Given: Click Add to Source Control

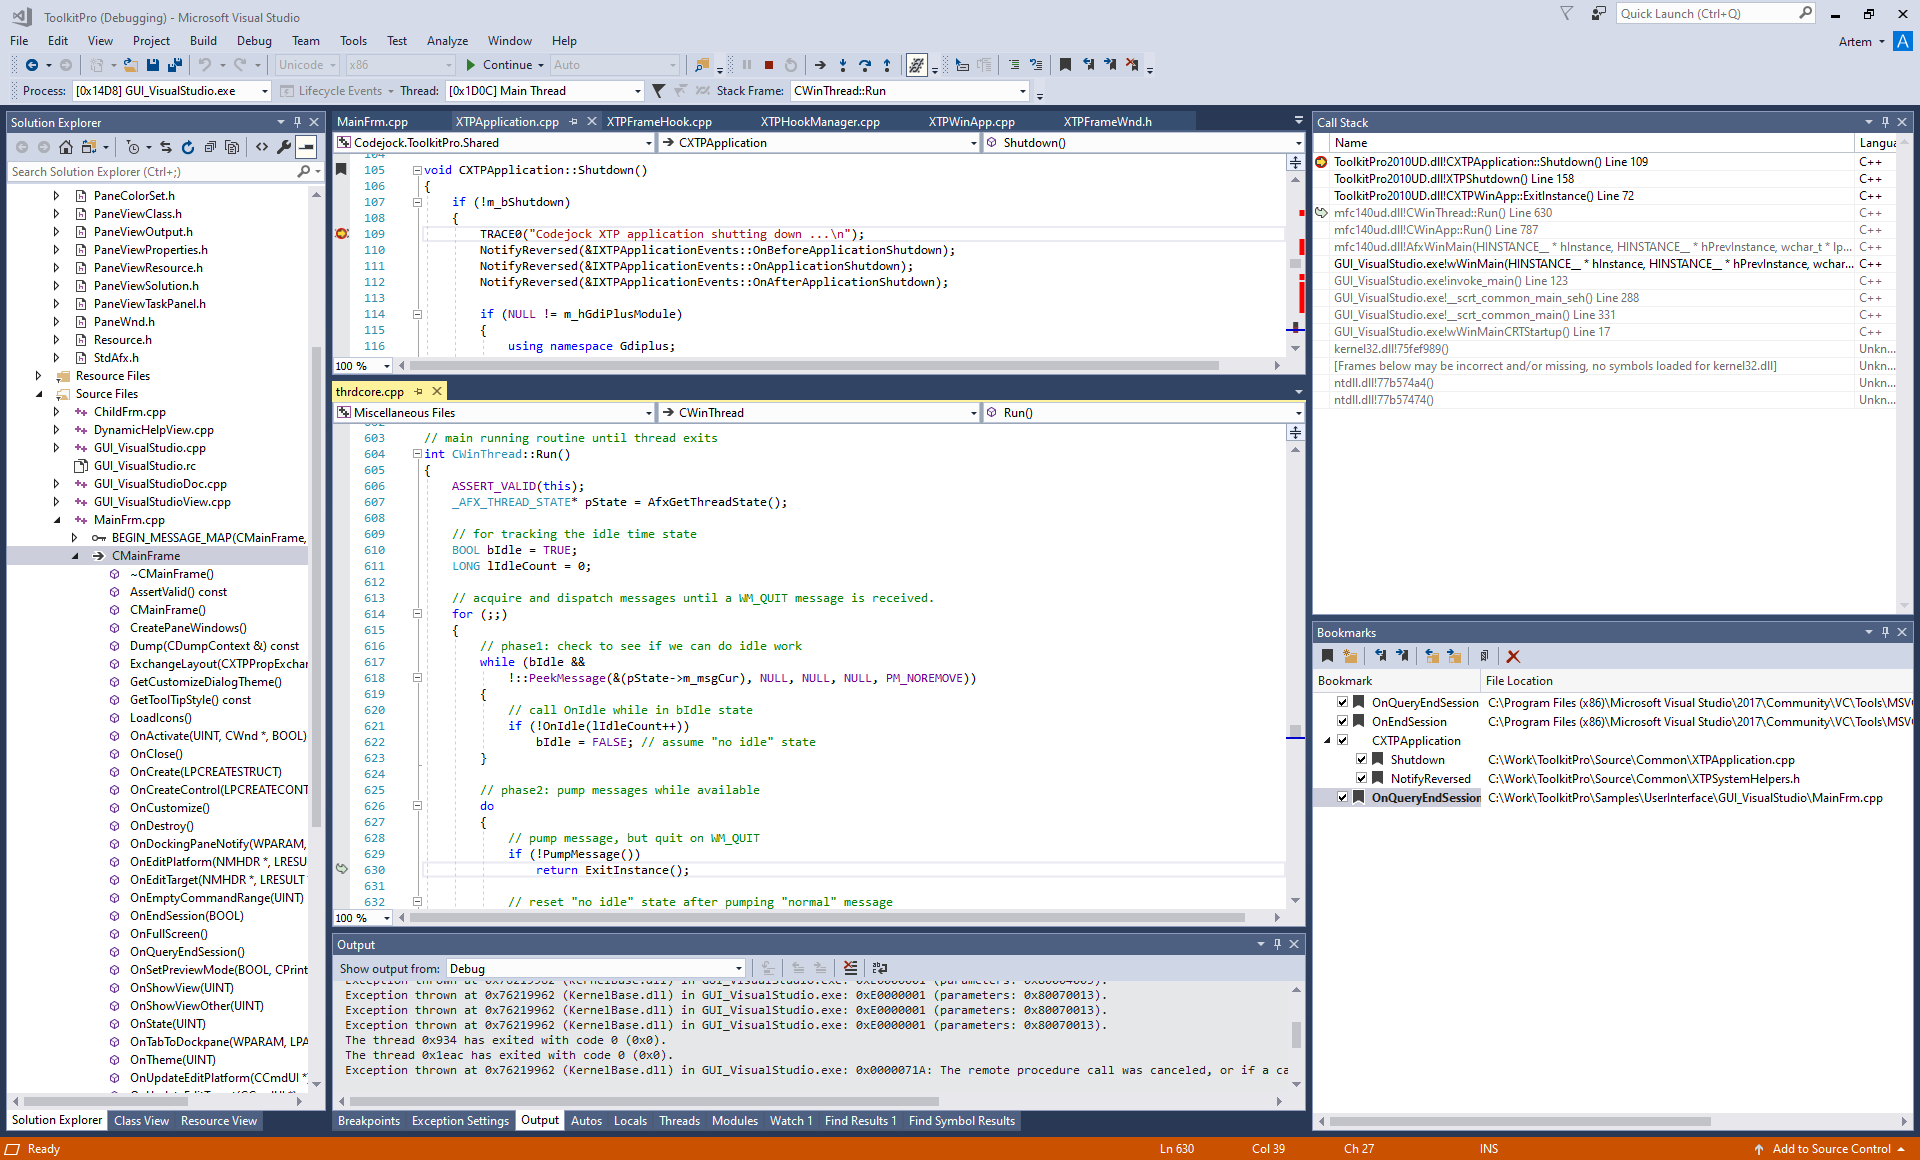Looking at the screenshot, I should [1831, 1149].
